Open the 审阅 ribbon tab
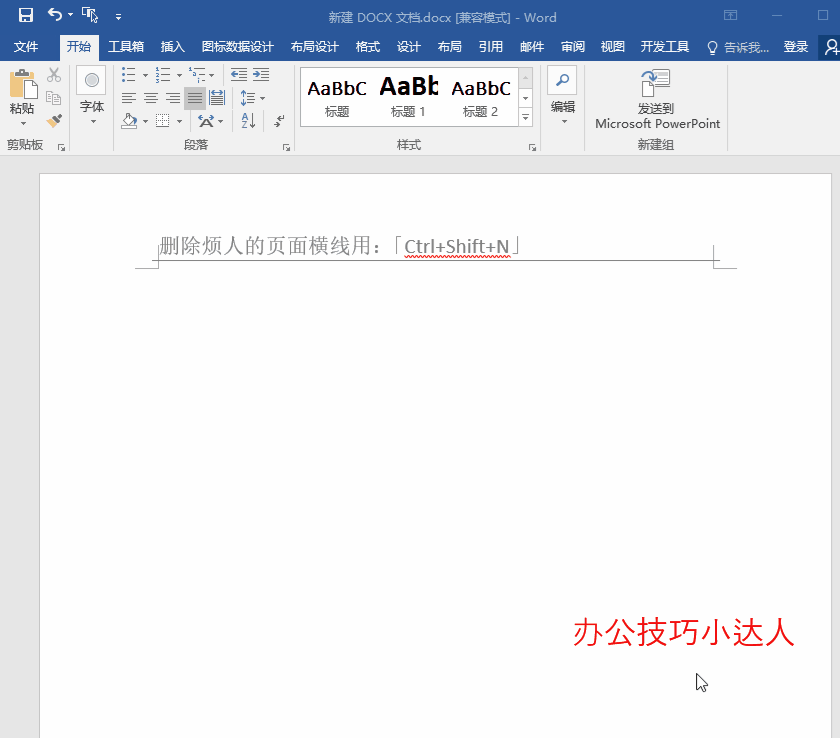Image resolution: width=840 pixels, height=738 pixels. click(x=572, y=46)
